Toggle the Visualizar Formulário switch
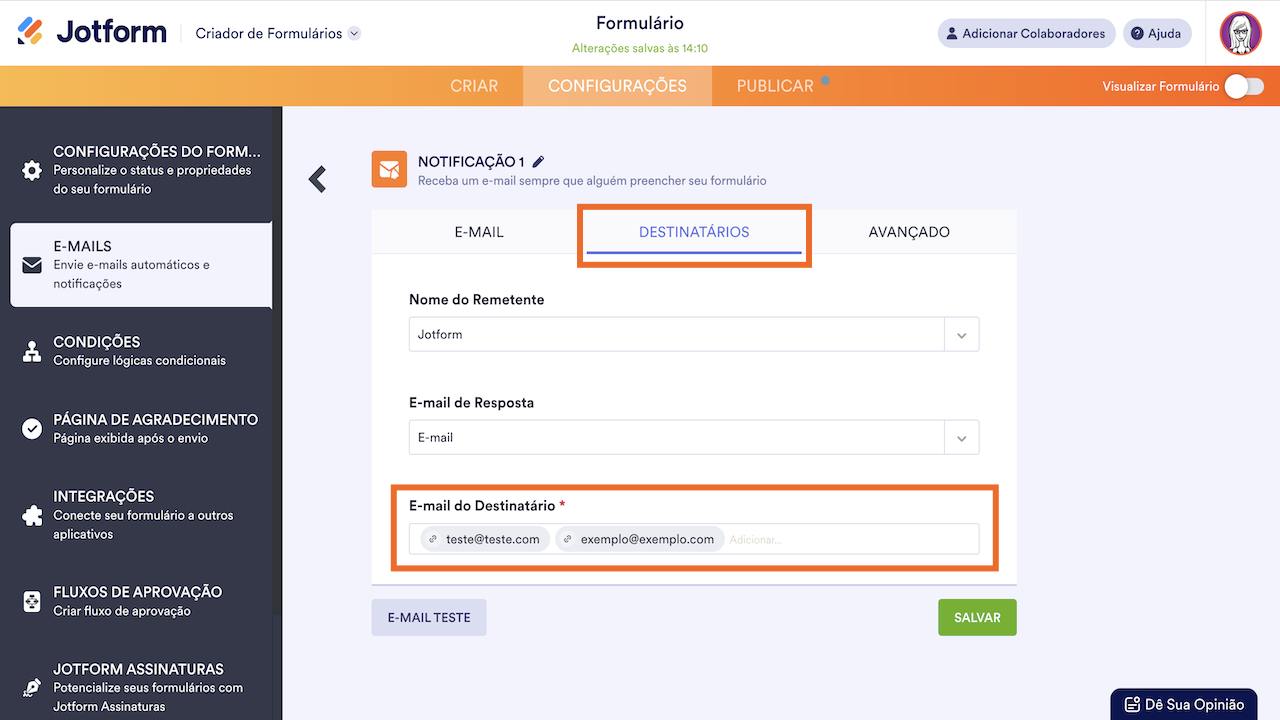Image resolution: width=1280 pixels, height=720 pixels. 1244,86
